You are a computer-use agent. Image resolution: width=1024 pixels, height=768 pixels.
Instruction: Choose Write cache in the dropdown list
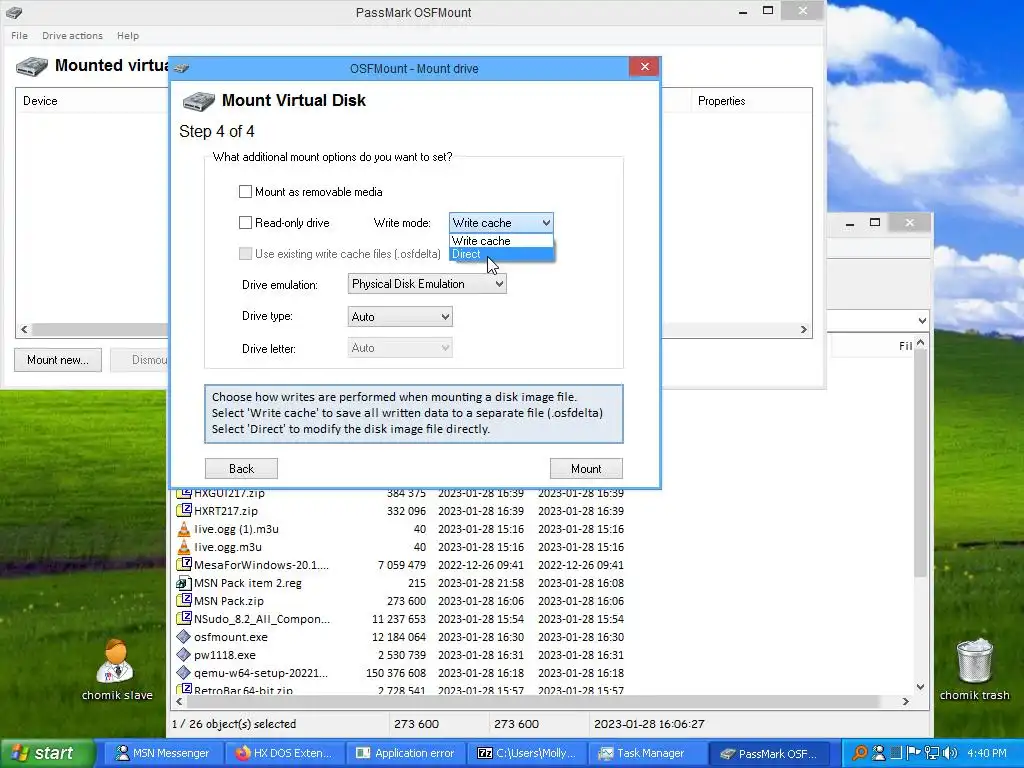pyautogui.click(x=501, y=241)
